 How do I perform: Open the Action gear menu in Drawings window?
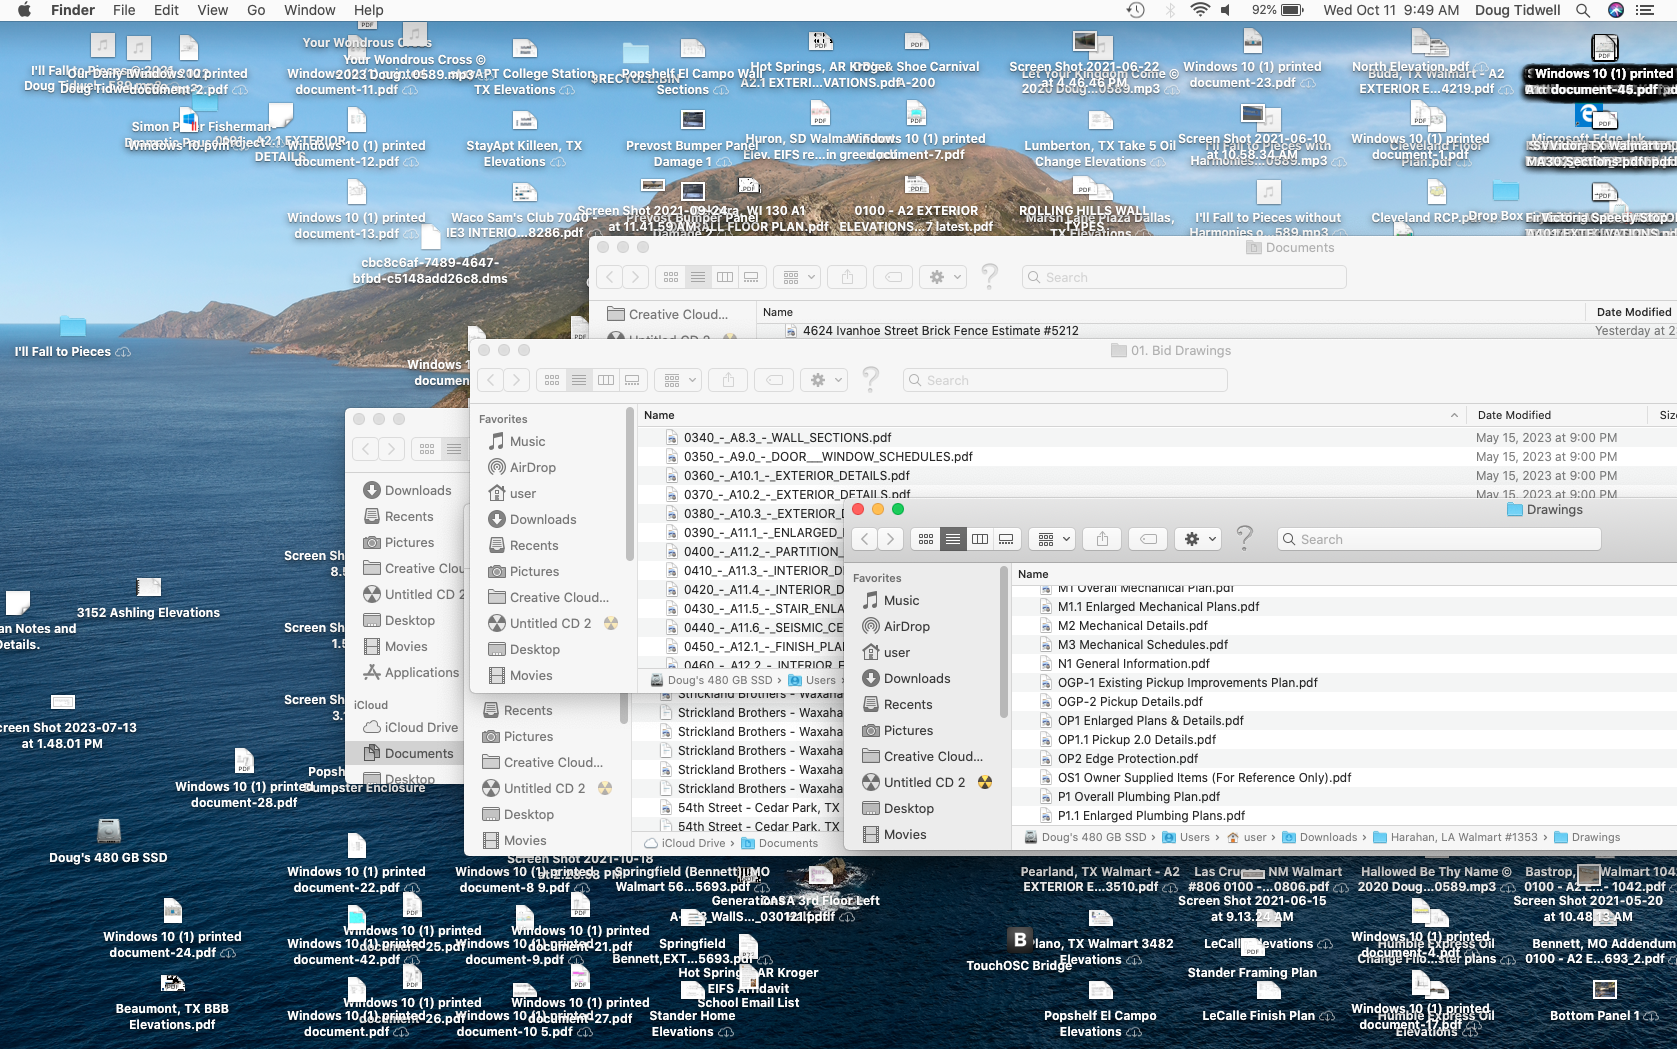1199,539
